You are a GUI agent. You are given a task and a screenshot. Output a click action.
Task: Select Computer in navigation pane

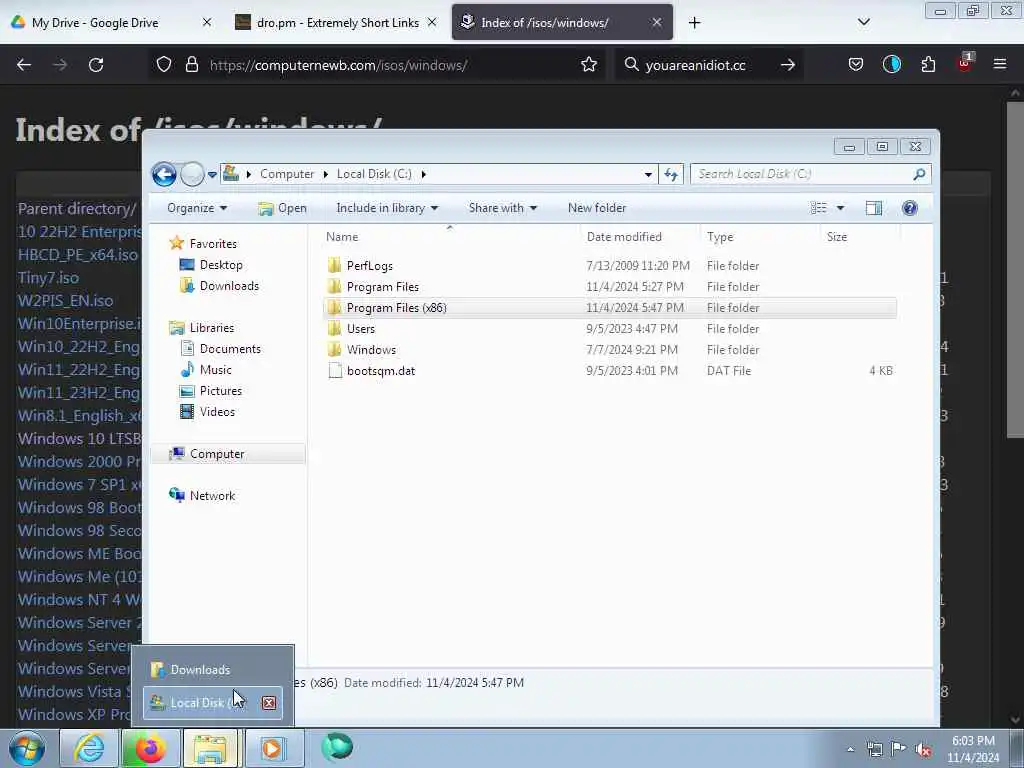tap(228, 454)
